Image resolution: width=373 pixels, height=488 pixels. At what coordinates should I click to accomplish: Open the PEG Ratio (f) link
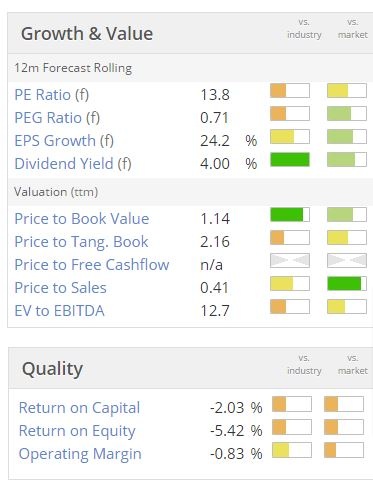(57, 118)
